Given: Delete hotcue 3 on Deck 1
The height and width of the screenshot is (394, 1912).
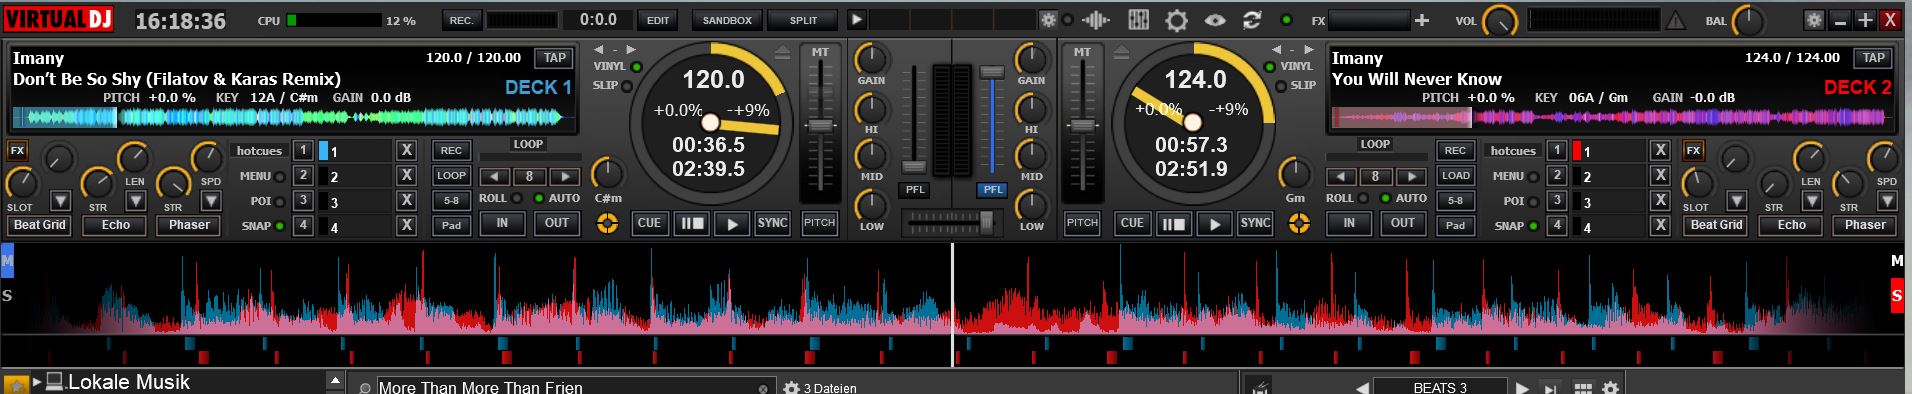Looking at the screenshot, I should [x=406, y=201].
